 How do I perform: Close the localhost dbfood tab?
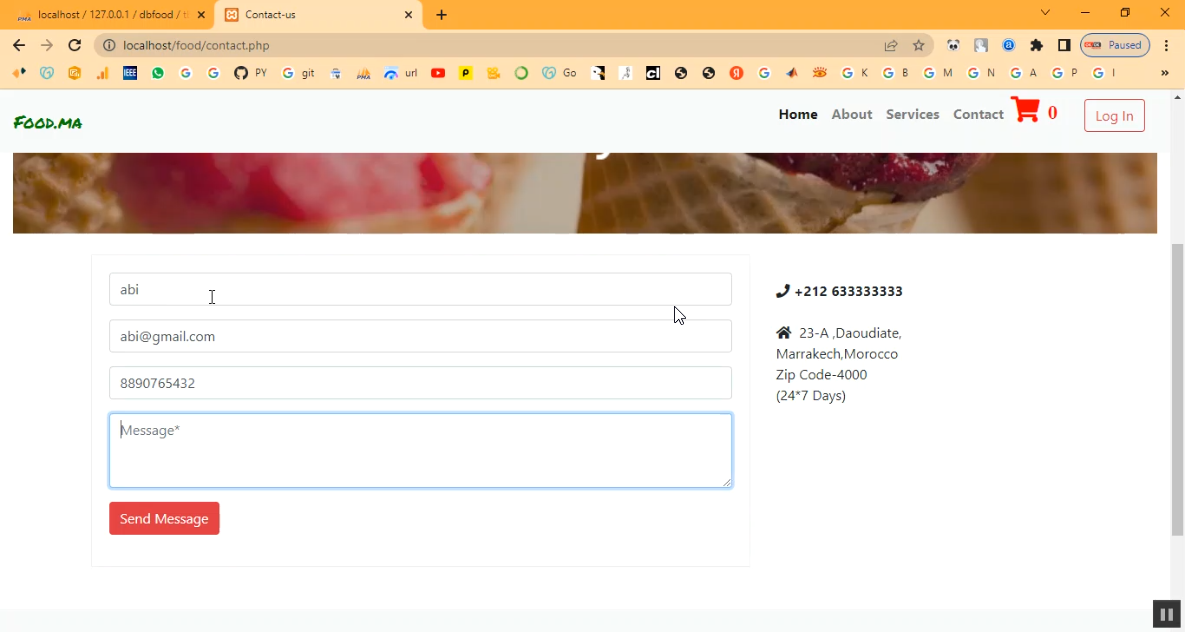(x=200, y=14)
